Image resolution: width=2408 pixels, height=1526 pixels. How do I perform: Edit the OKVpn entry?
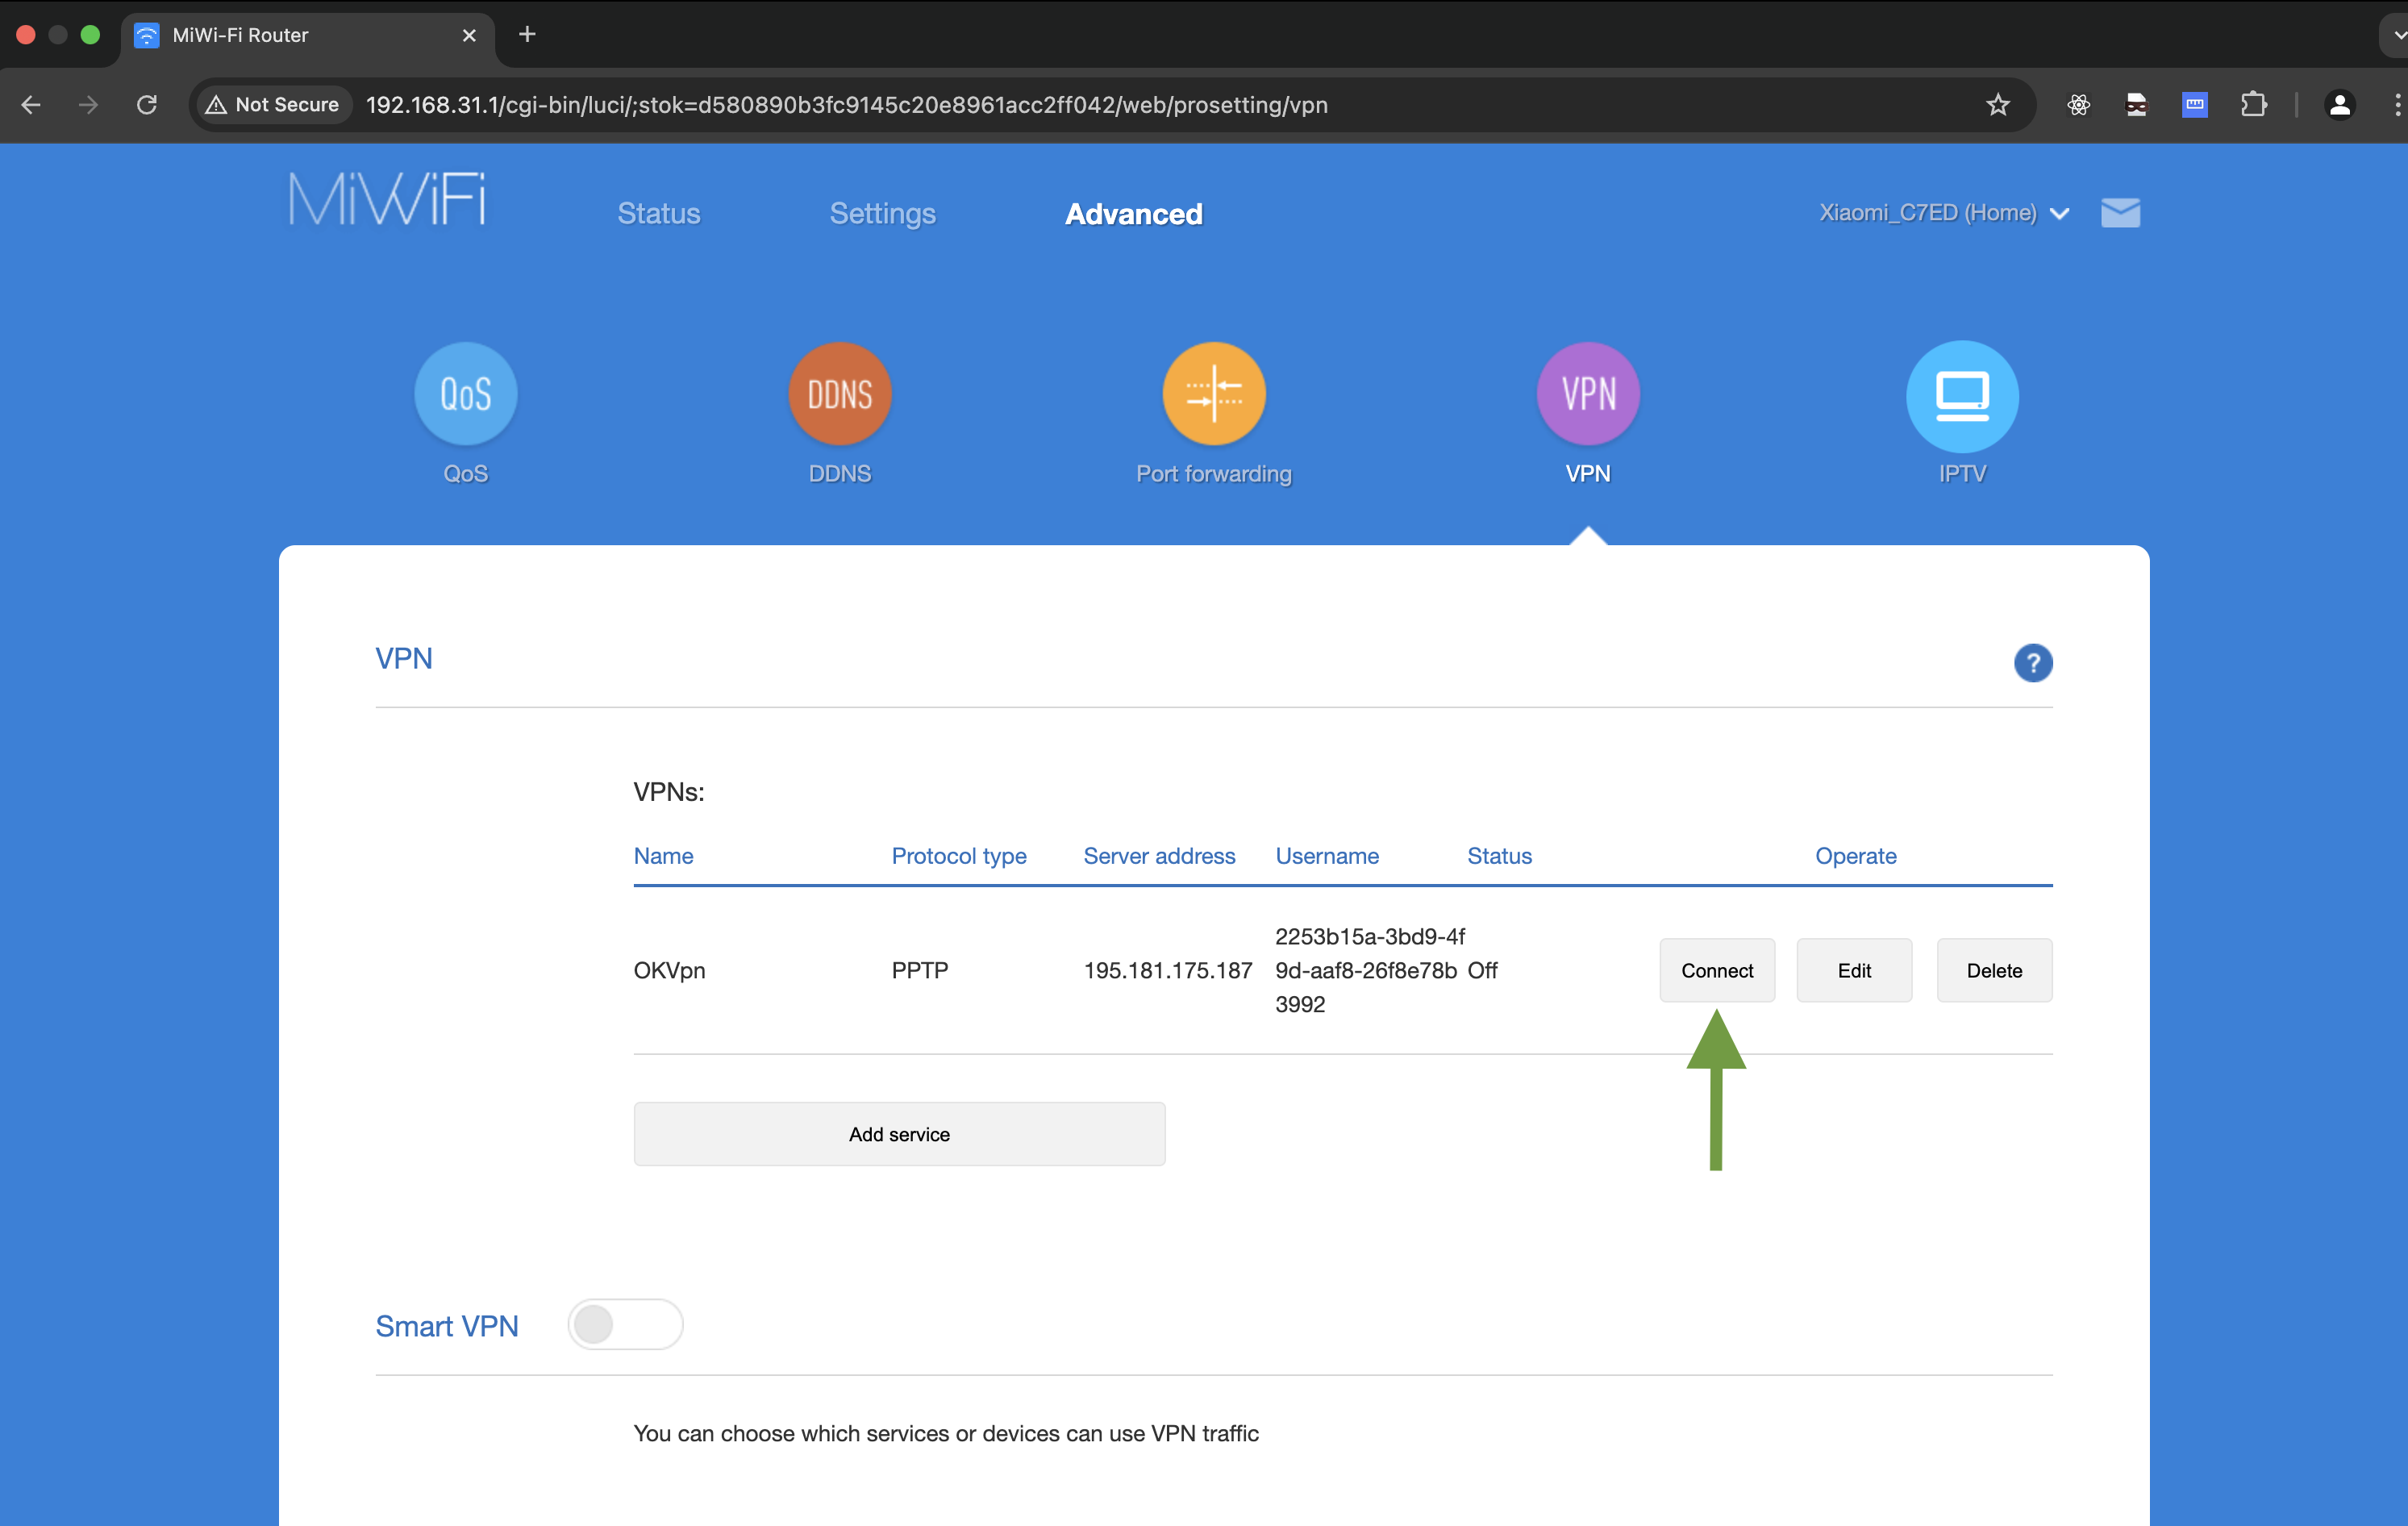pos(1853,970)
